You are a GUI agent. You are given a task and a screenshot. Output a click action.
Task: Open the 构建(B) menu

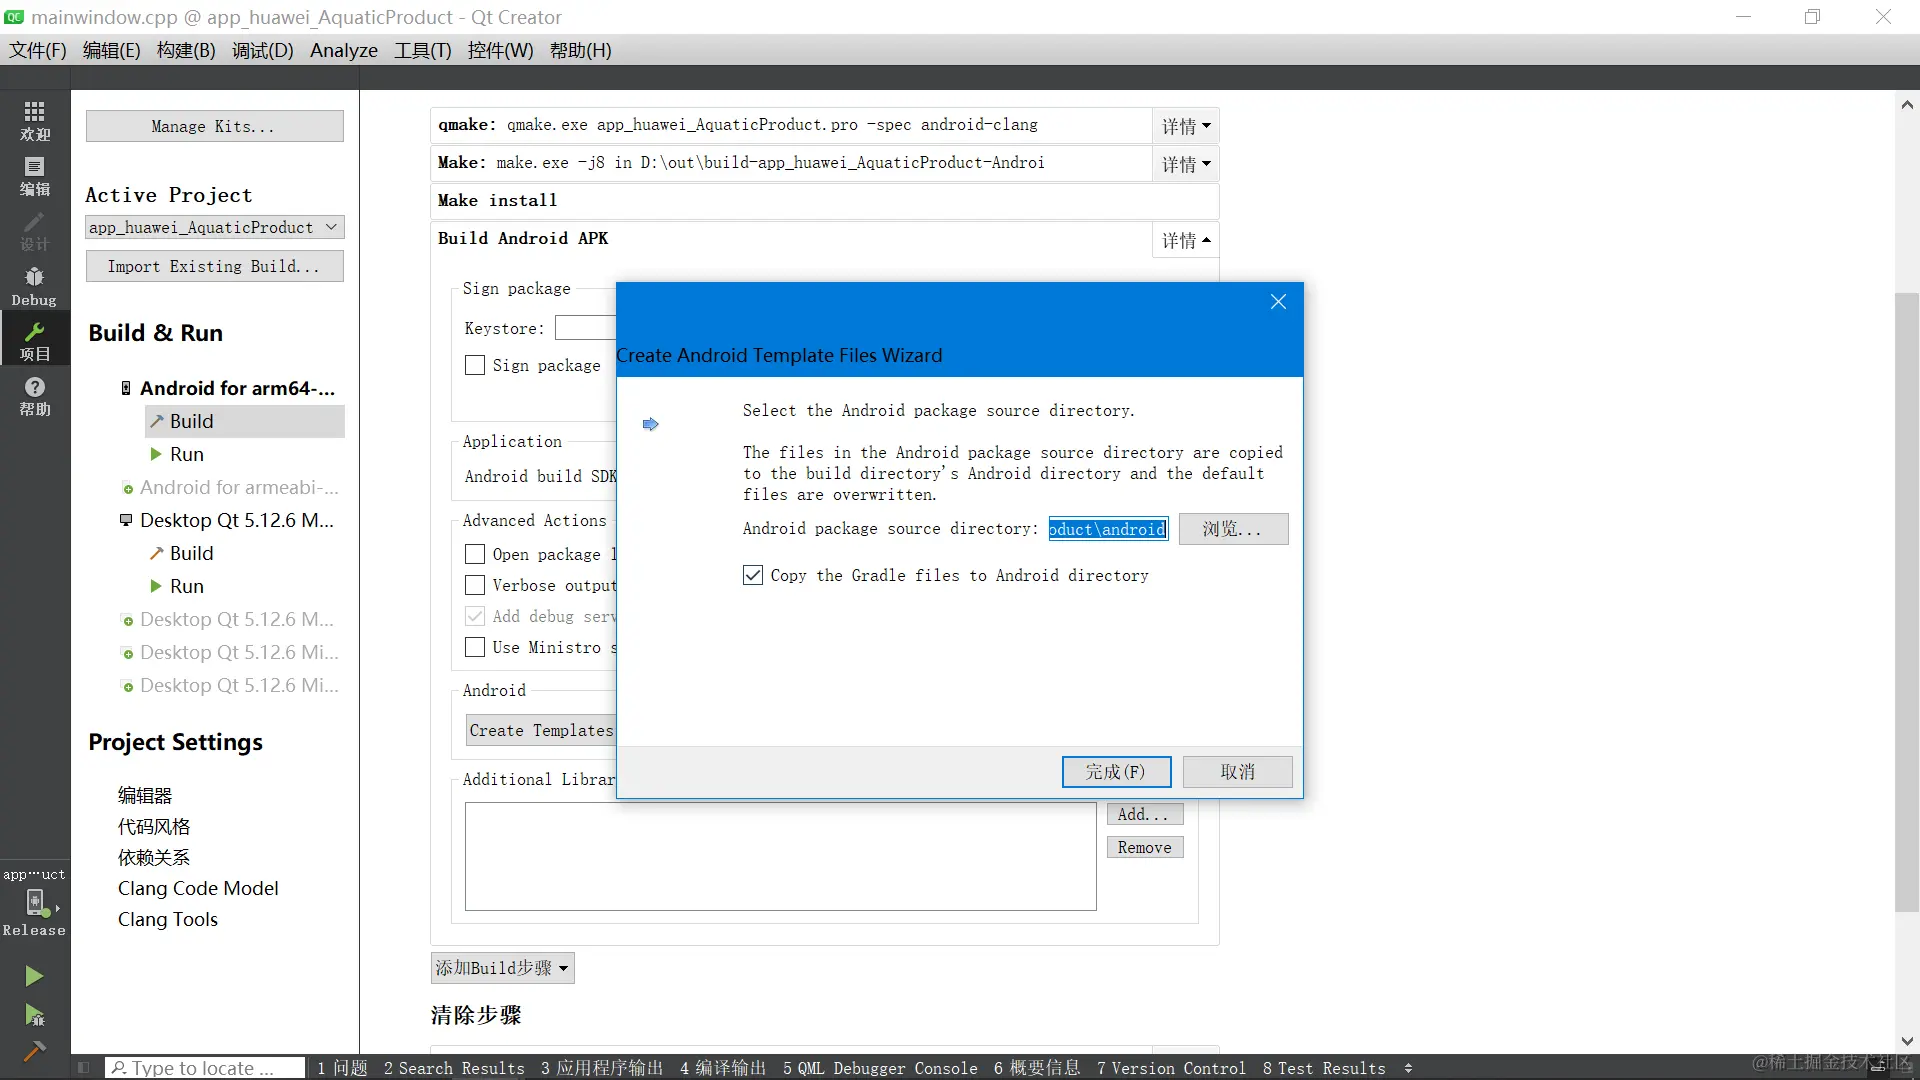[x=186, y=50]
